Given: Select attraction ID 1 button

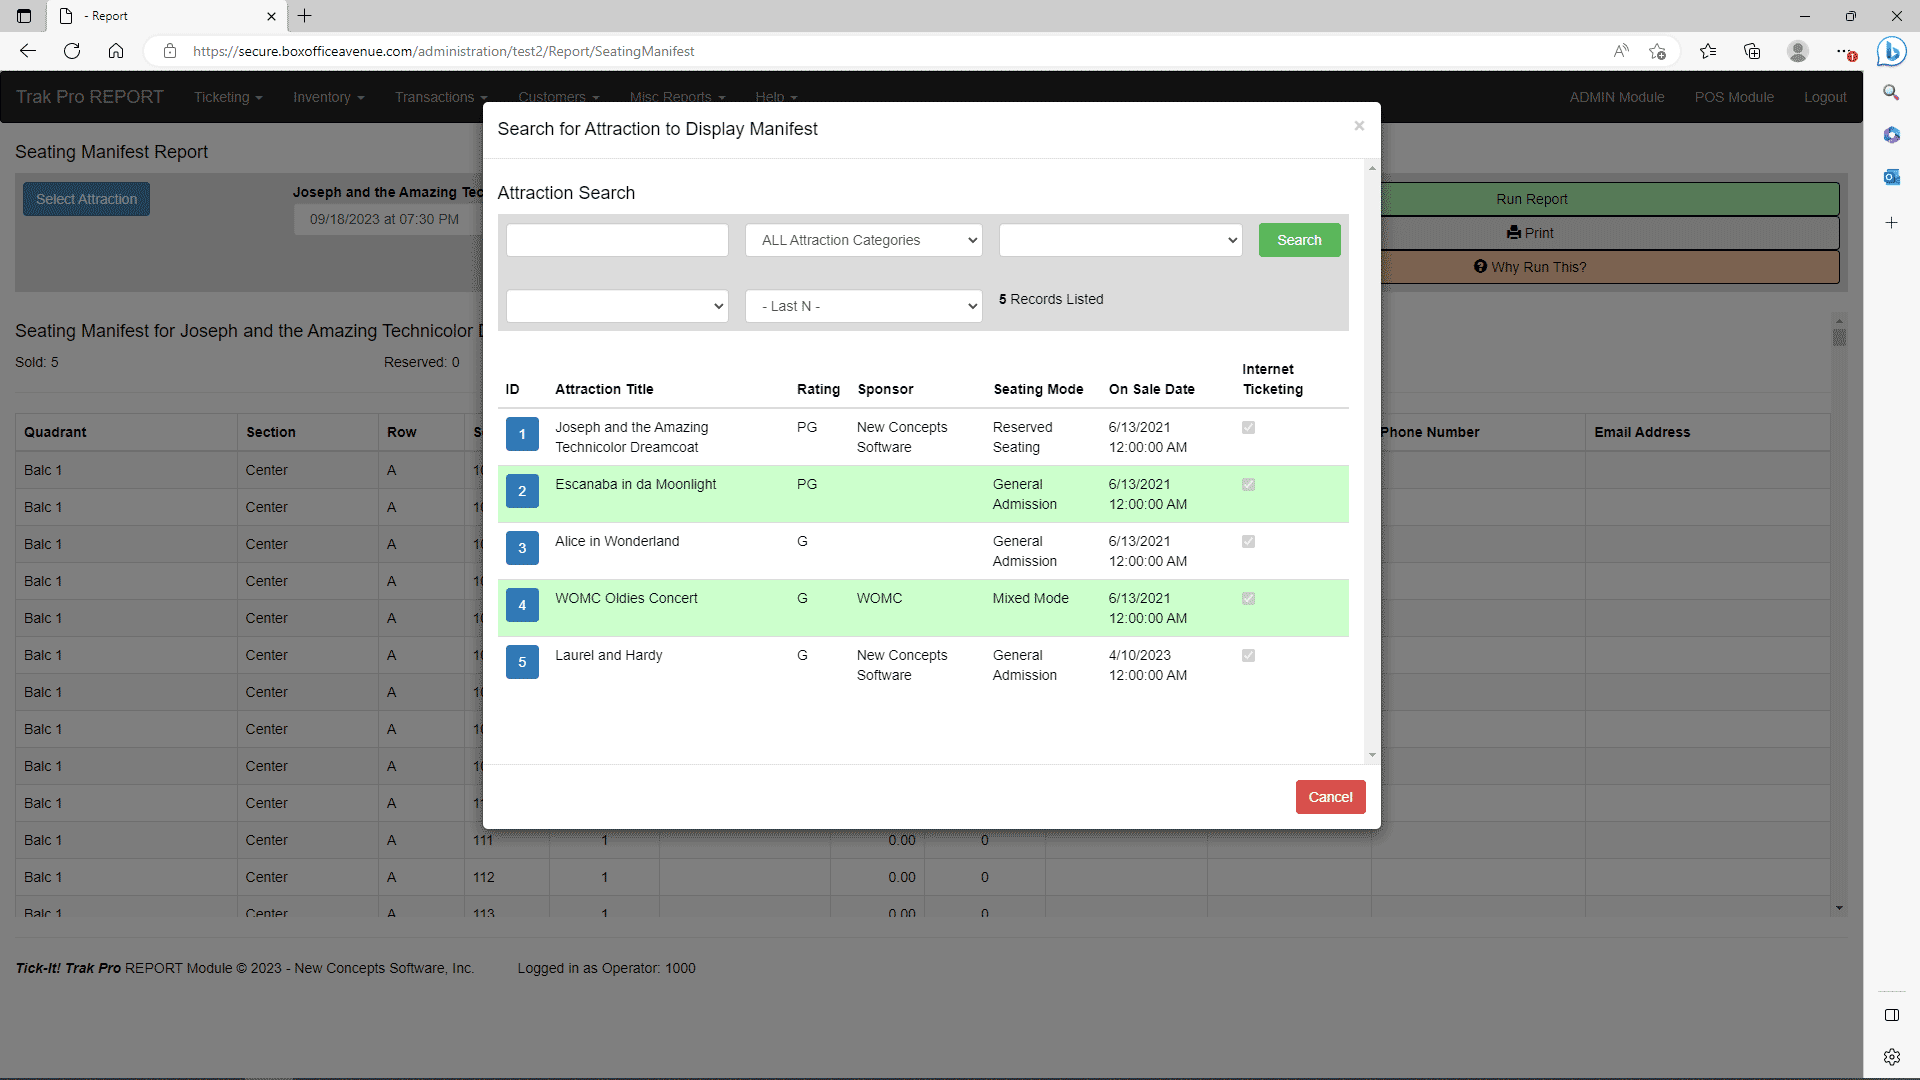Looking at the screenshot, I should coord(522,434).
